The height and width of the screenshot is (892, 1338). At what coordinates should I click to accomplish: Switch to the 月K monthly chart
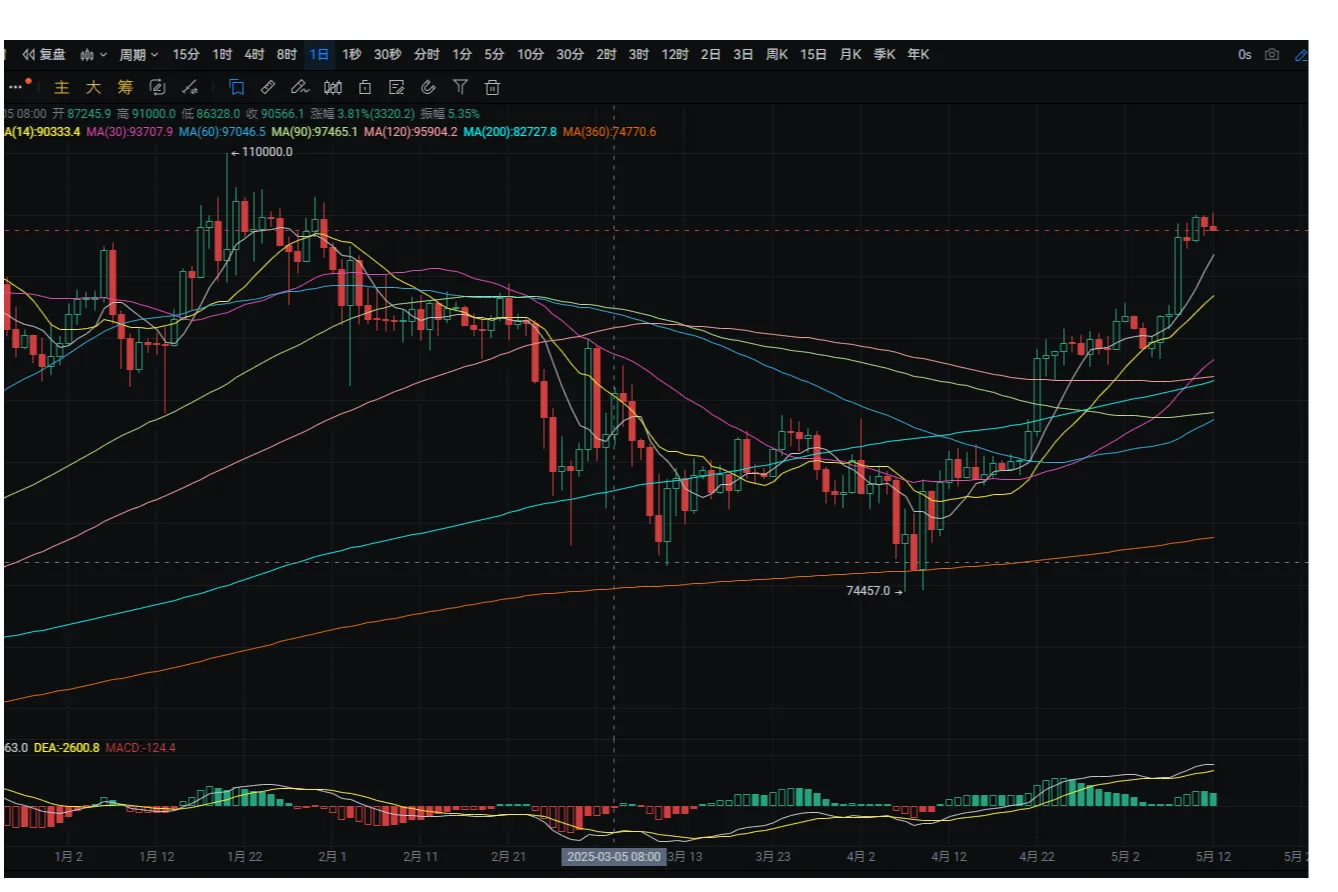pyautogui.click(x=850, y=55)
